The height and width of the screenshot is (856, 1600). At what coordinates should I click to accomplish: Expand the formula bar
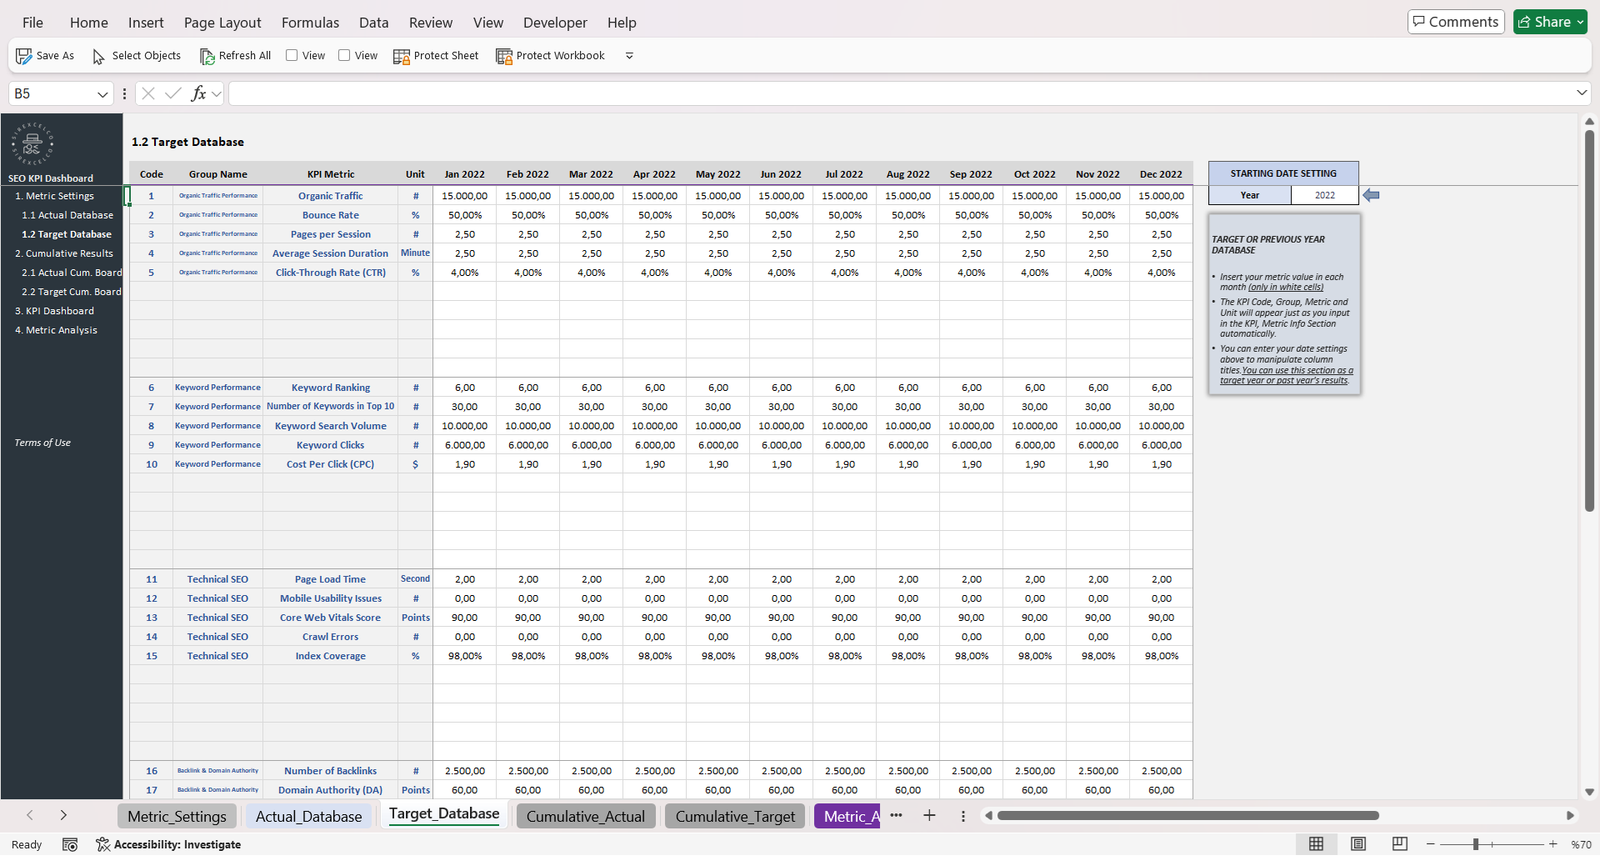point(1581,93)
